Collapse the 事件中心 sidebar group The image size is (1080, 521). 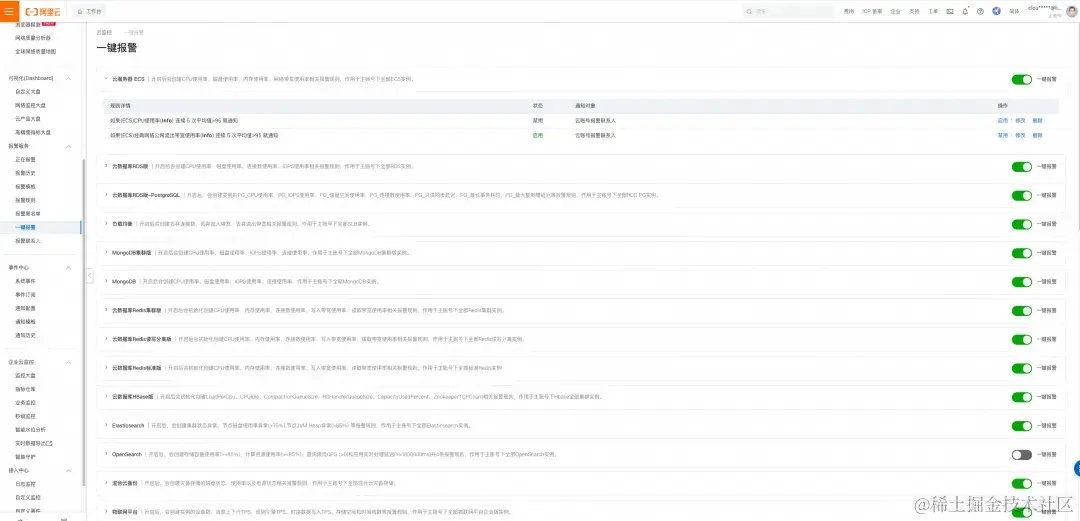coord(68,267)
